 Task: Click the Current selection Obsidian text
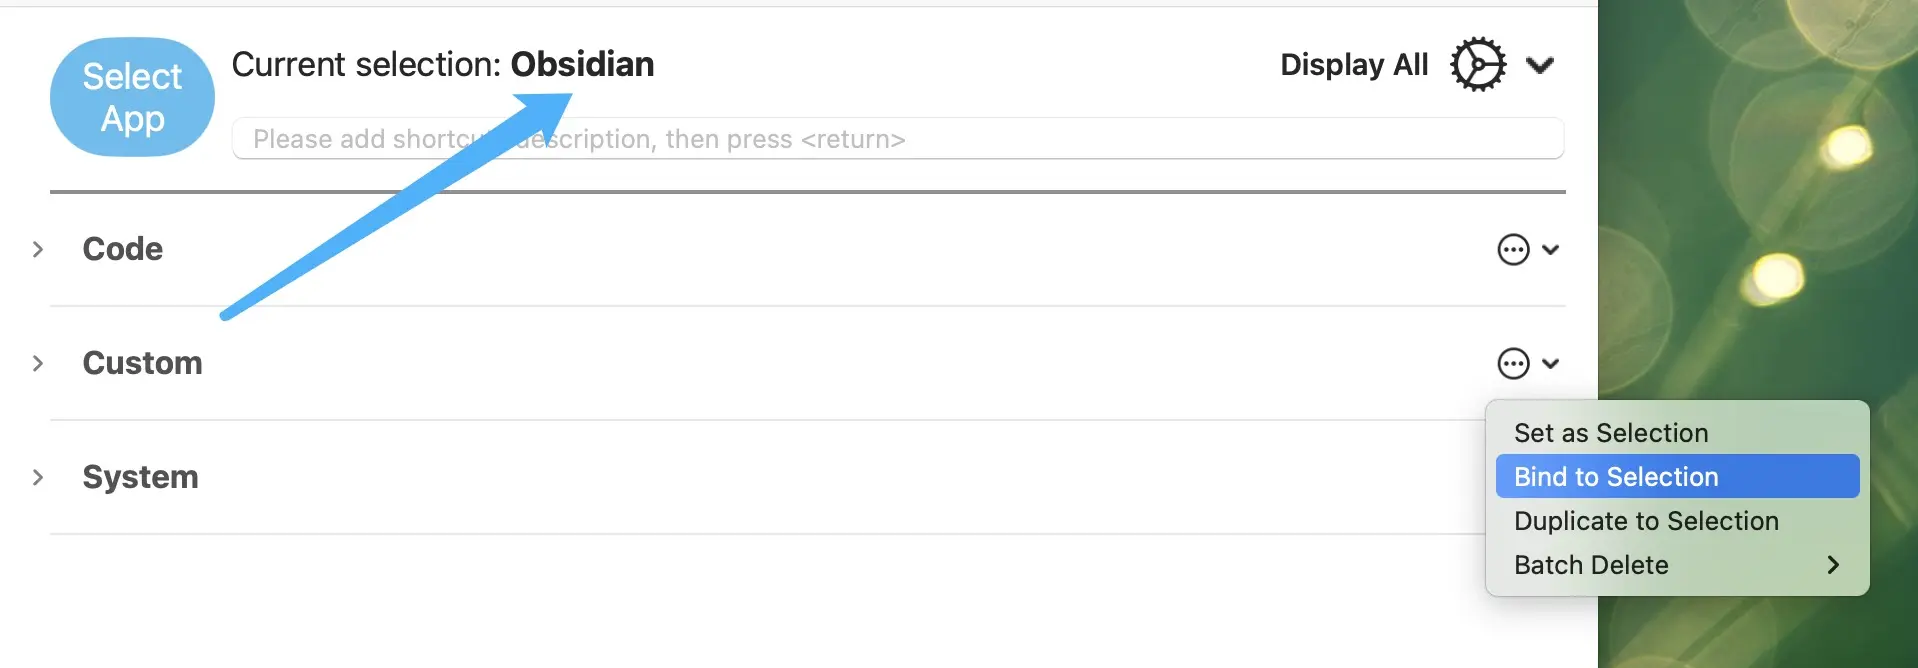pos(442,65)
